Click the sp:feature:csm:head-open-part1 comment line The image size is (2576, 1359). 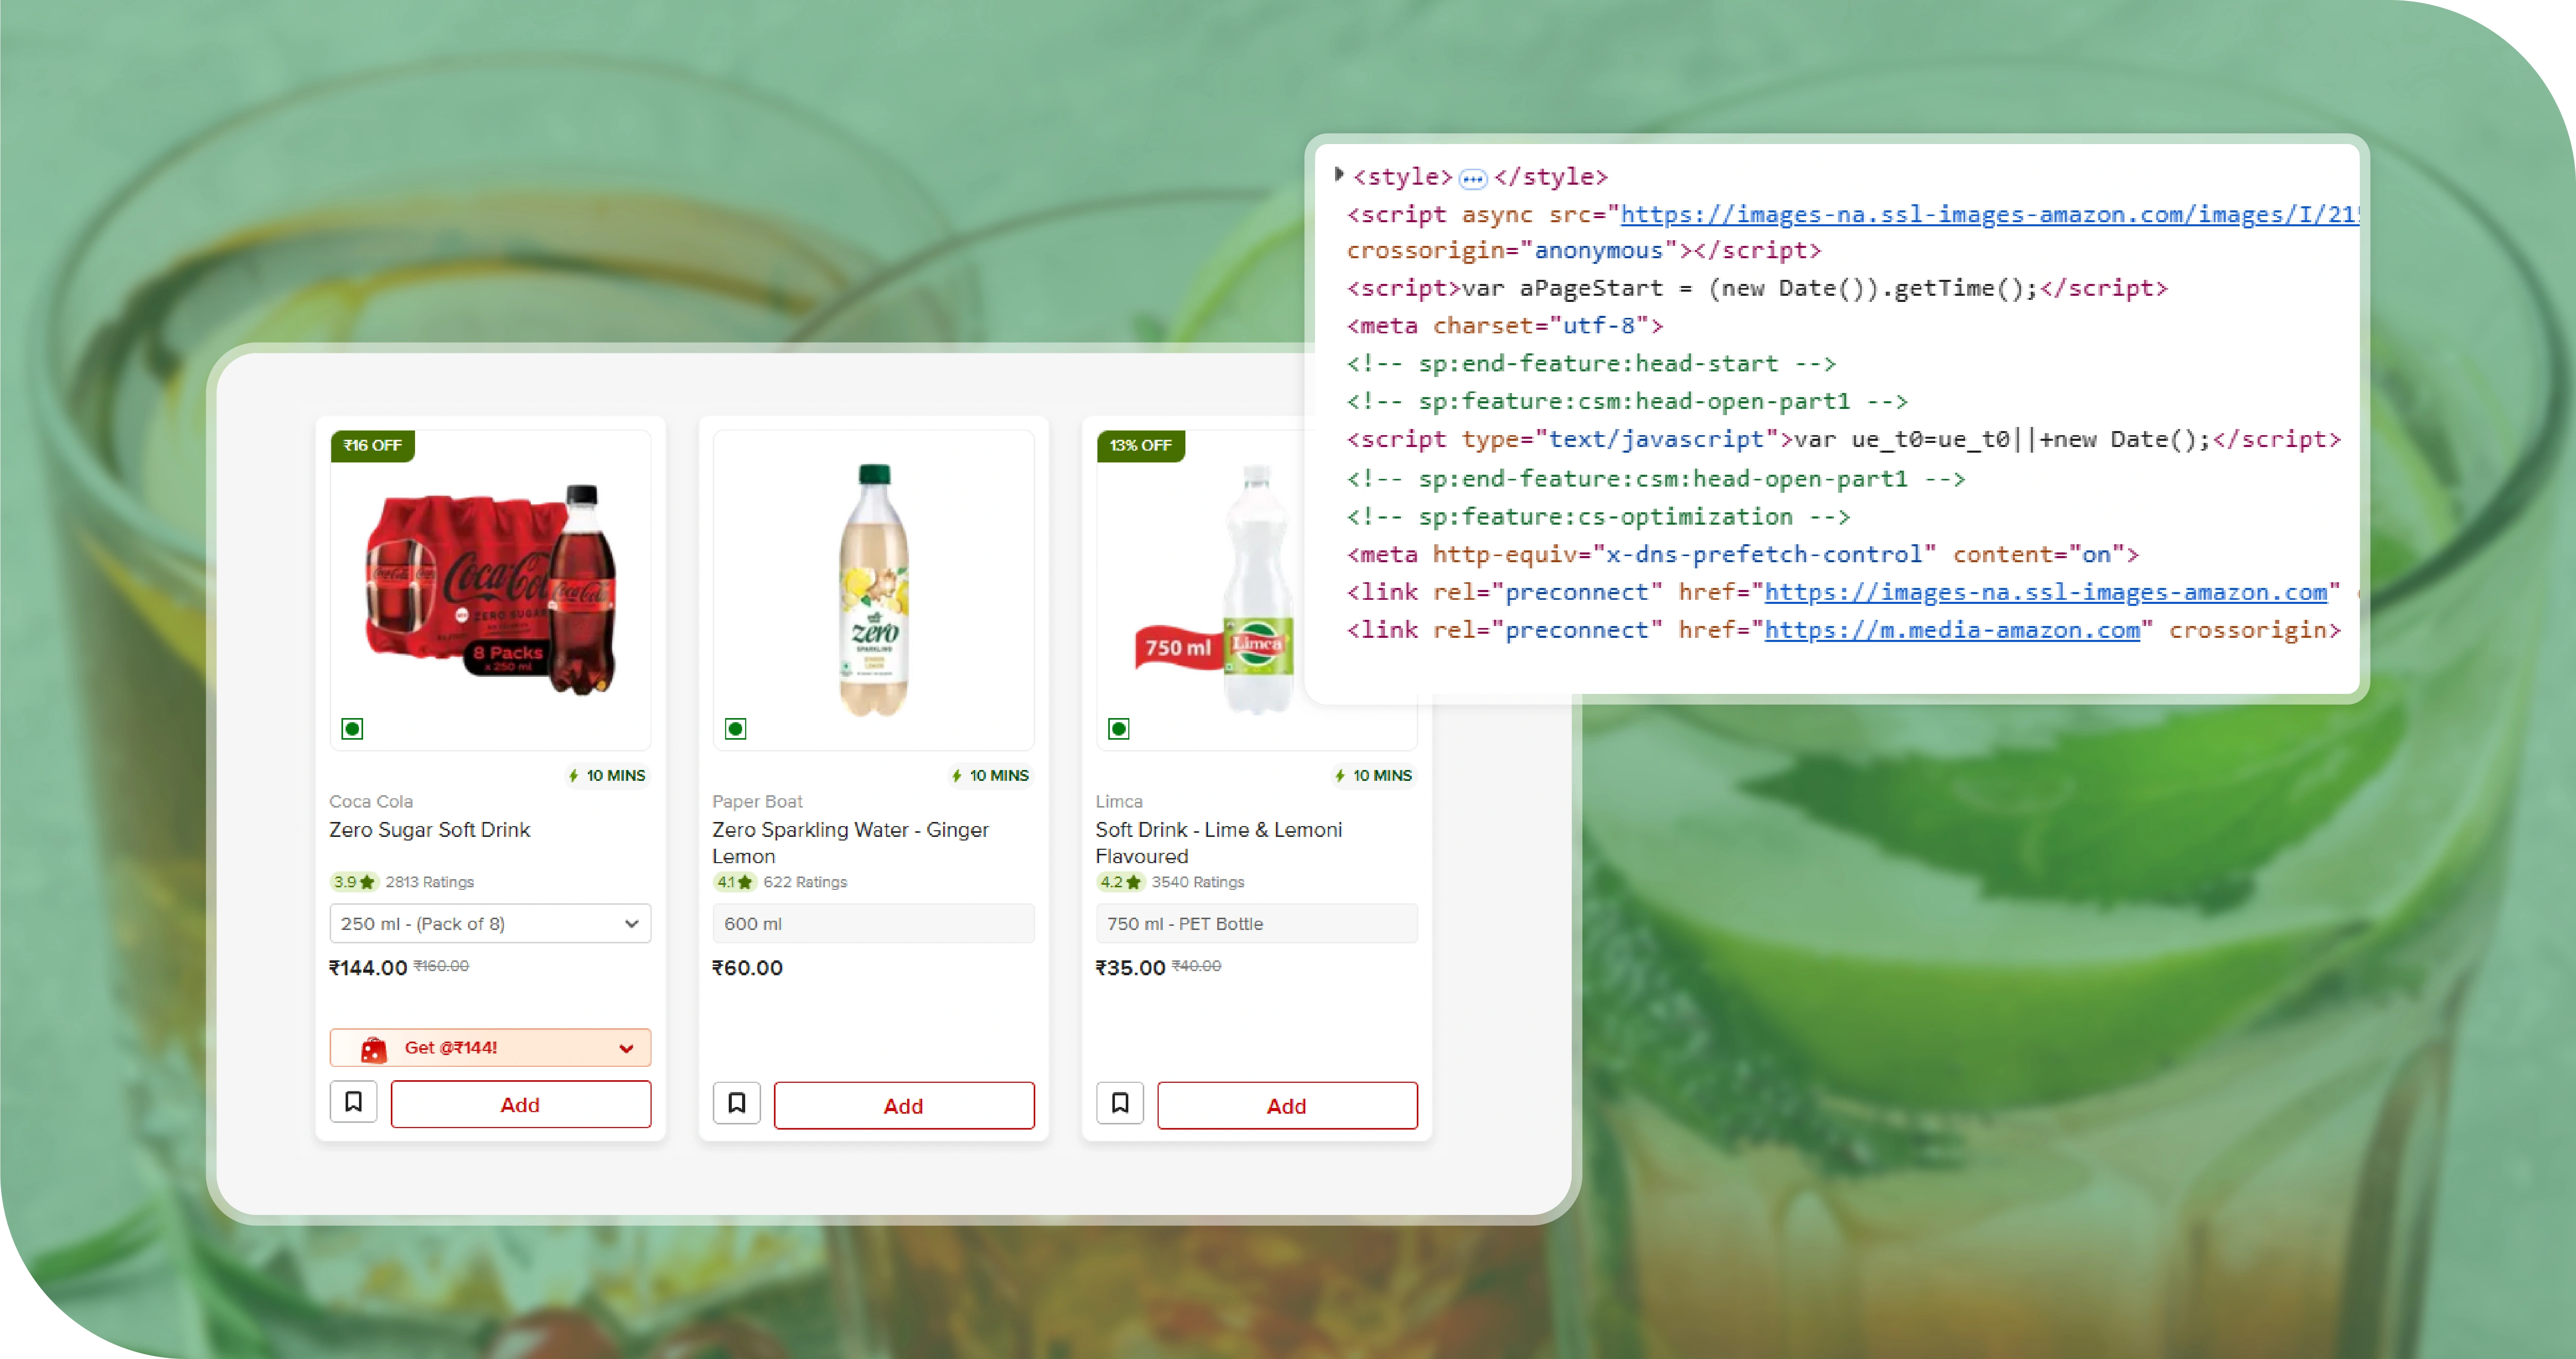tap(1627, 402)
